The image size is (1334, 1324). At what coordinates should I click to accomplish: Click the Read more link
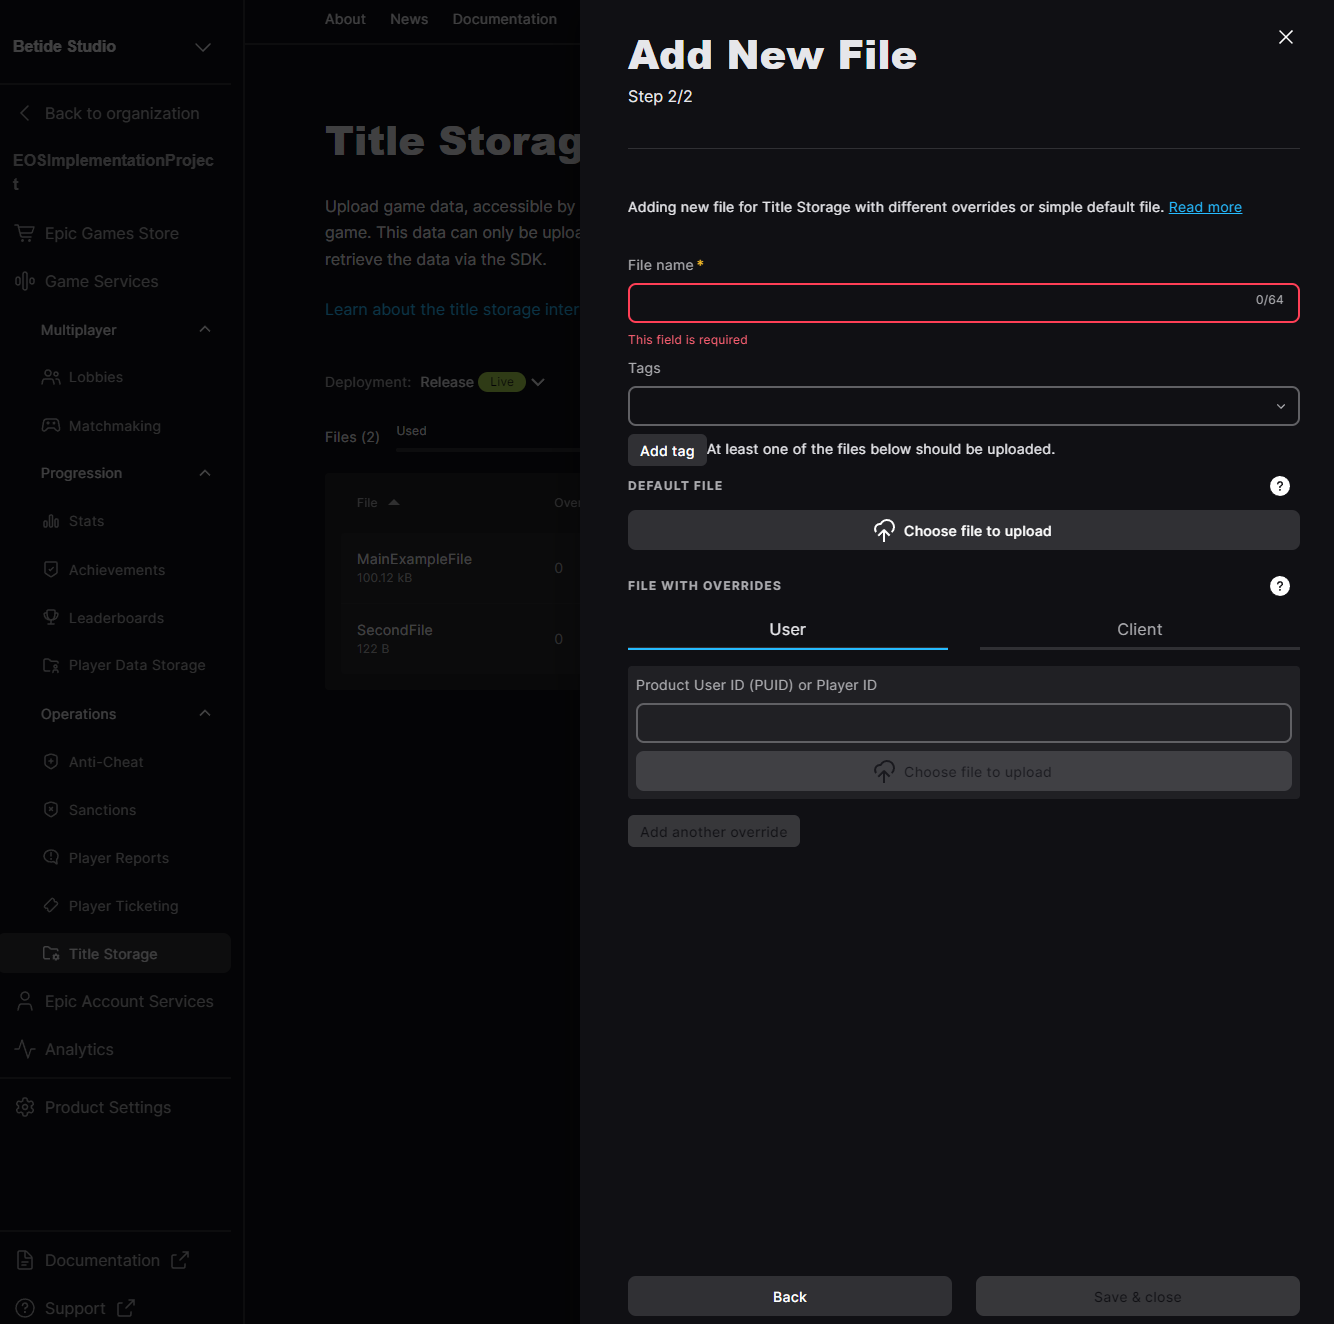point(1205,207)
